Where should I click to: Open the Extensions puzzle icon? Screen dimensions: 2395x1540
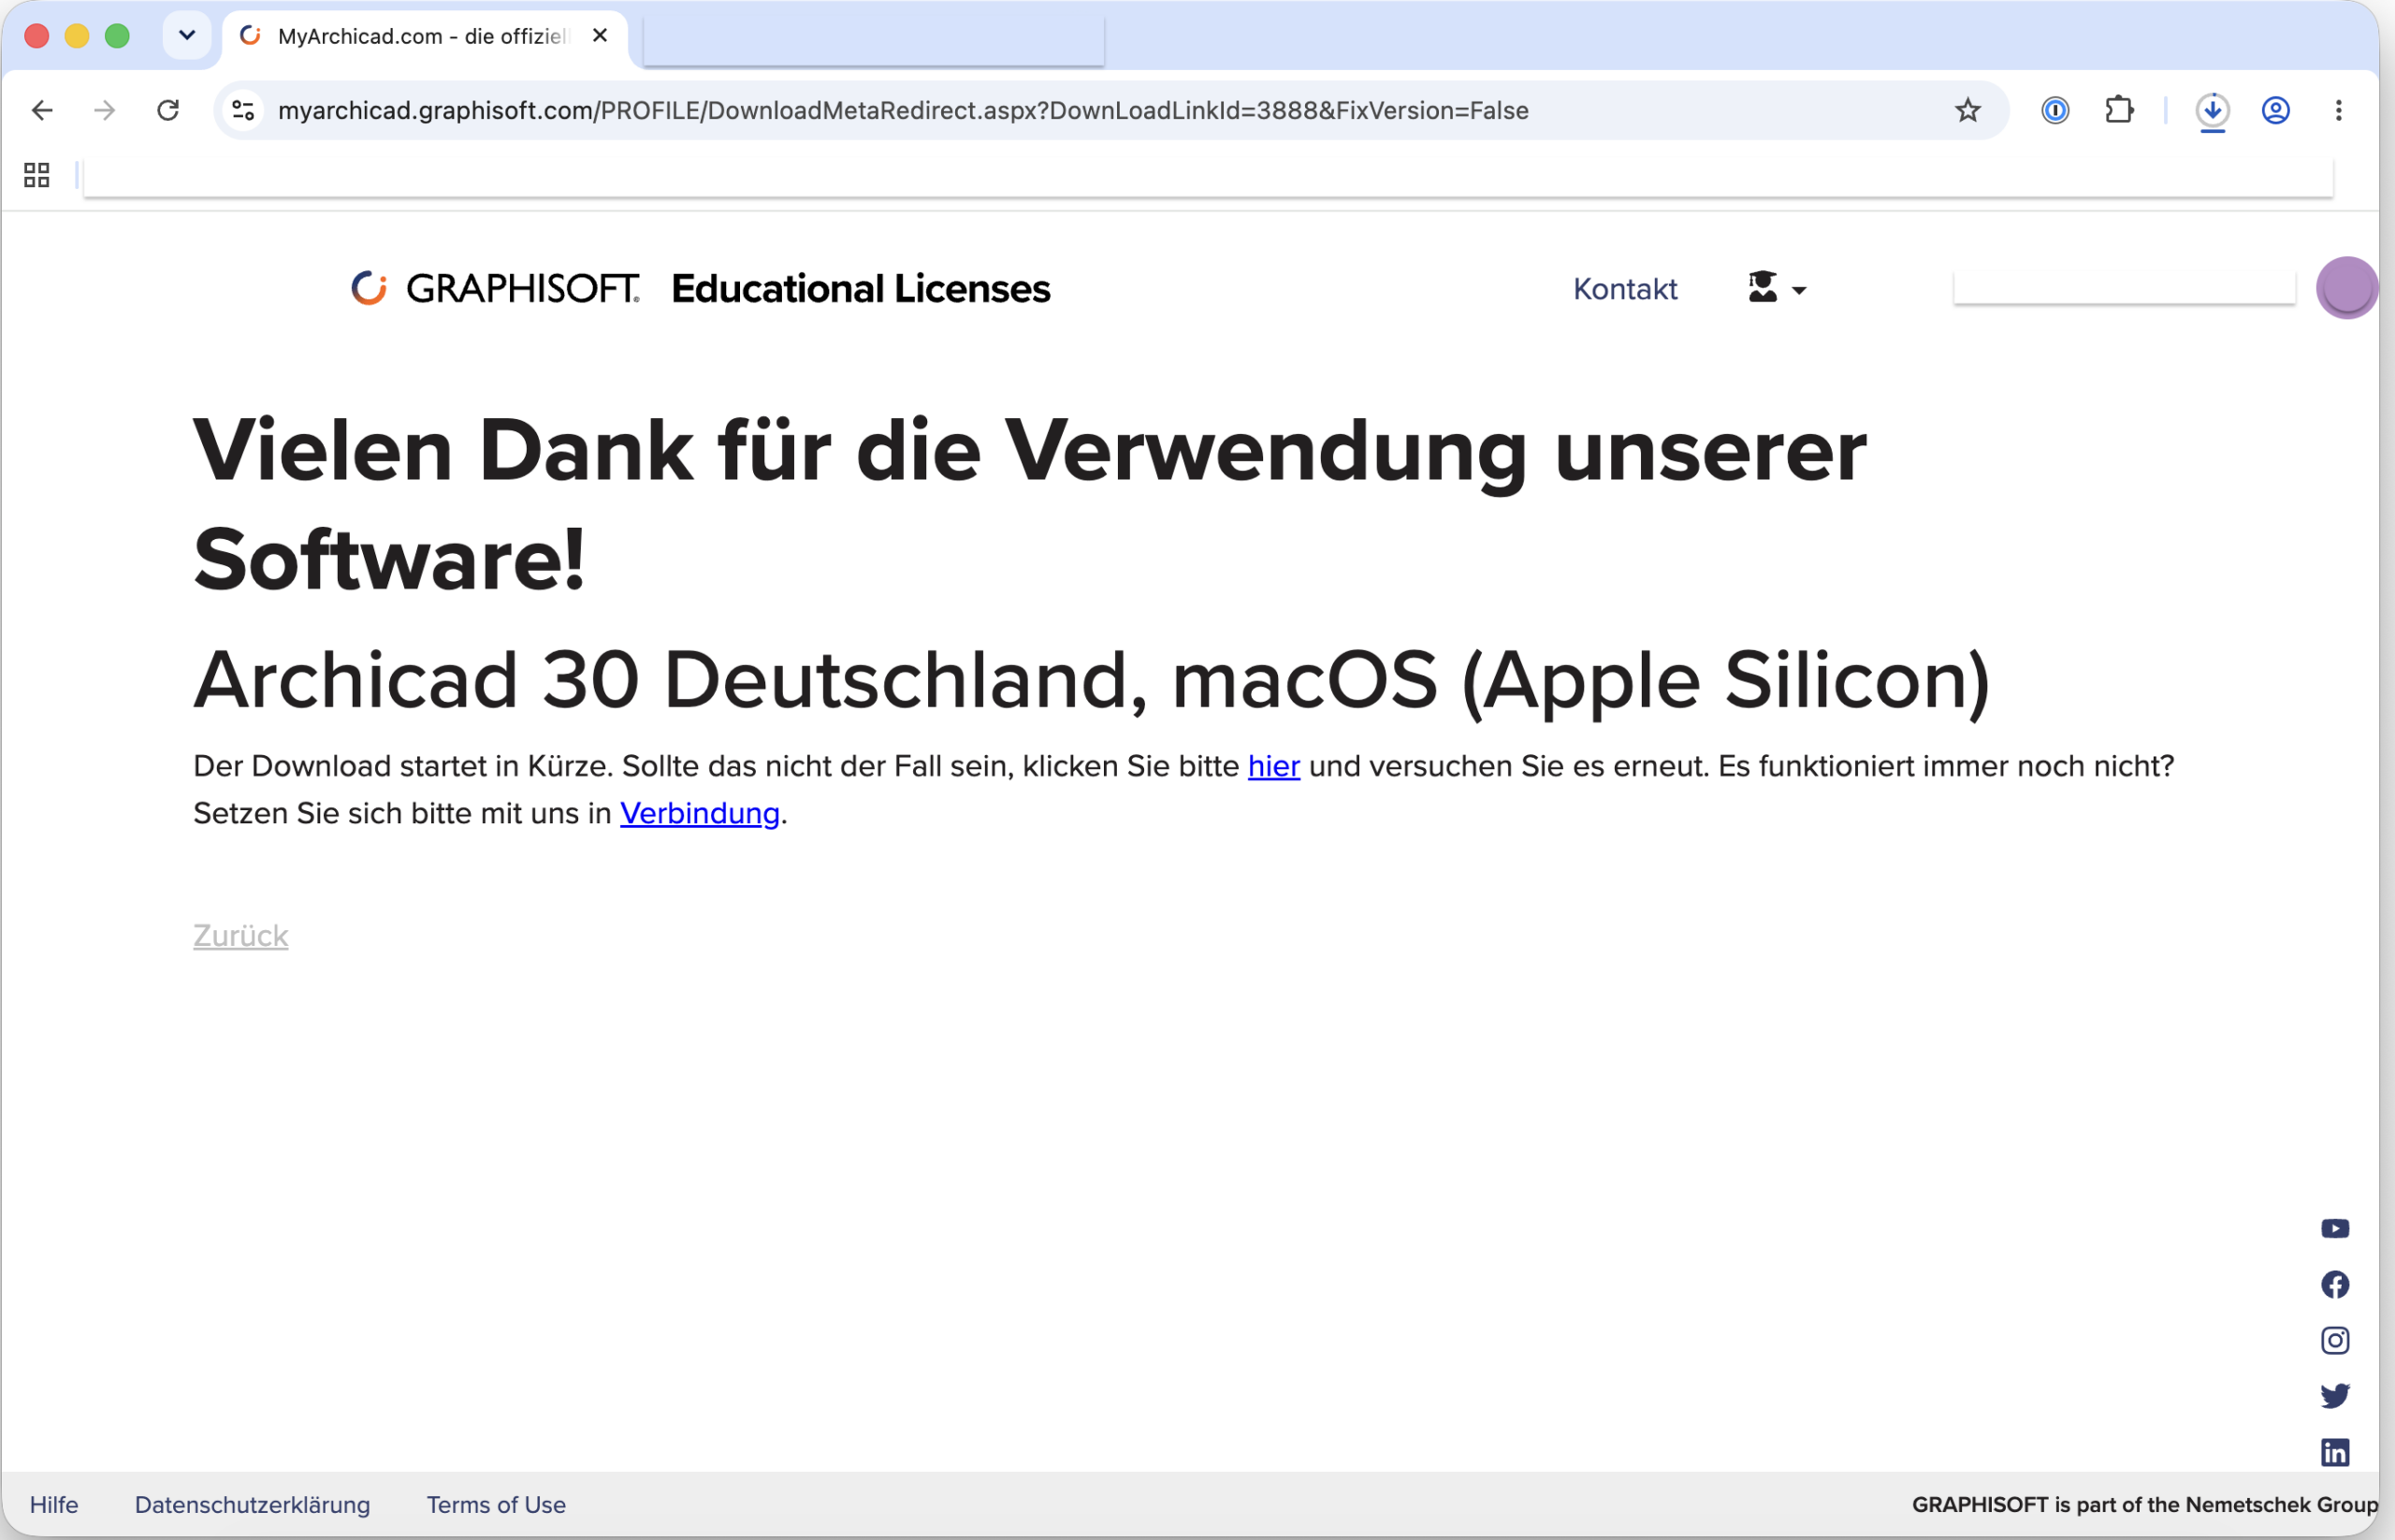(x=2119, y=110)
